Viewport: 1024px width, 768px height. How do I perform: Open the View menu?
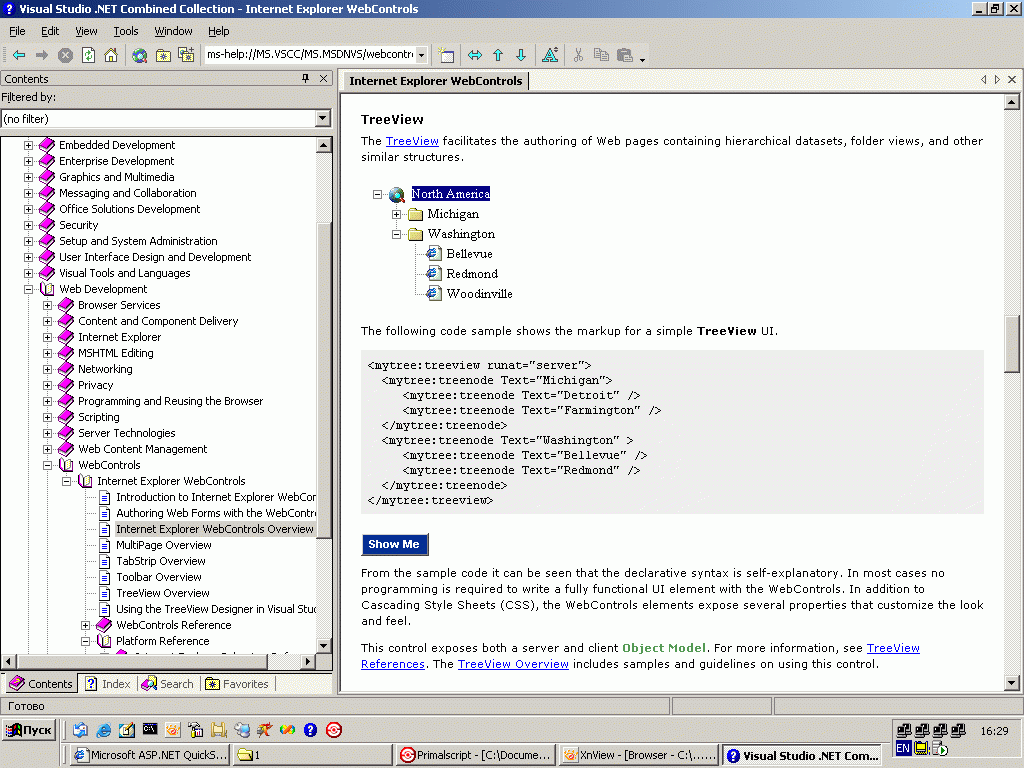click(86, 31)
